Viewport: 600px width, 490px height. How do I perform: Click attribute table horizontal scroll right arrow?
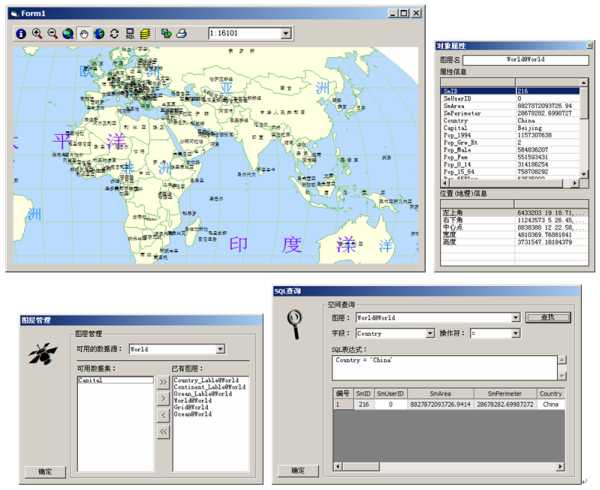click(x=575, y=184)
